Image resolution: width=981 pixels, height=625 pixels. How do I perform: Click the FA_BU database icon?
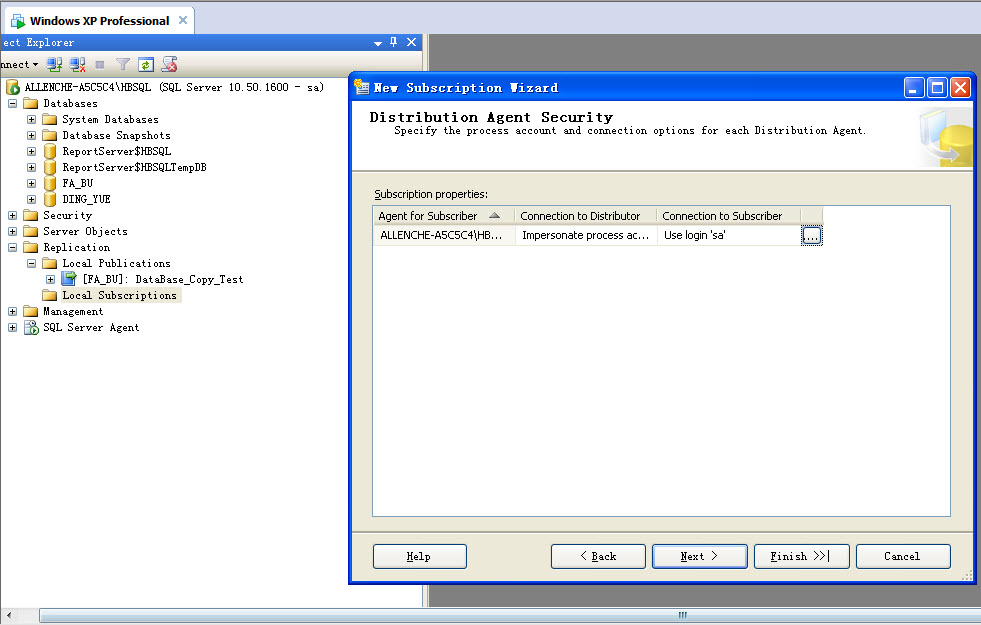point(50,183)
